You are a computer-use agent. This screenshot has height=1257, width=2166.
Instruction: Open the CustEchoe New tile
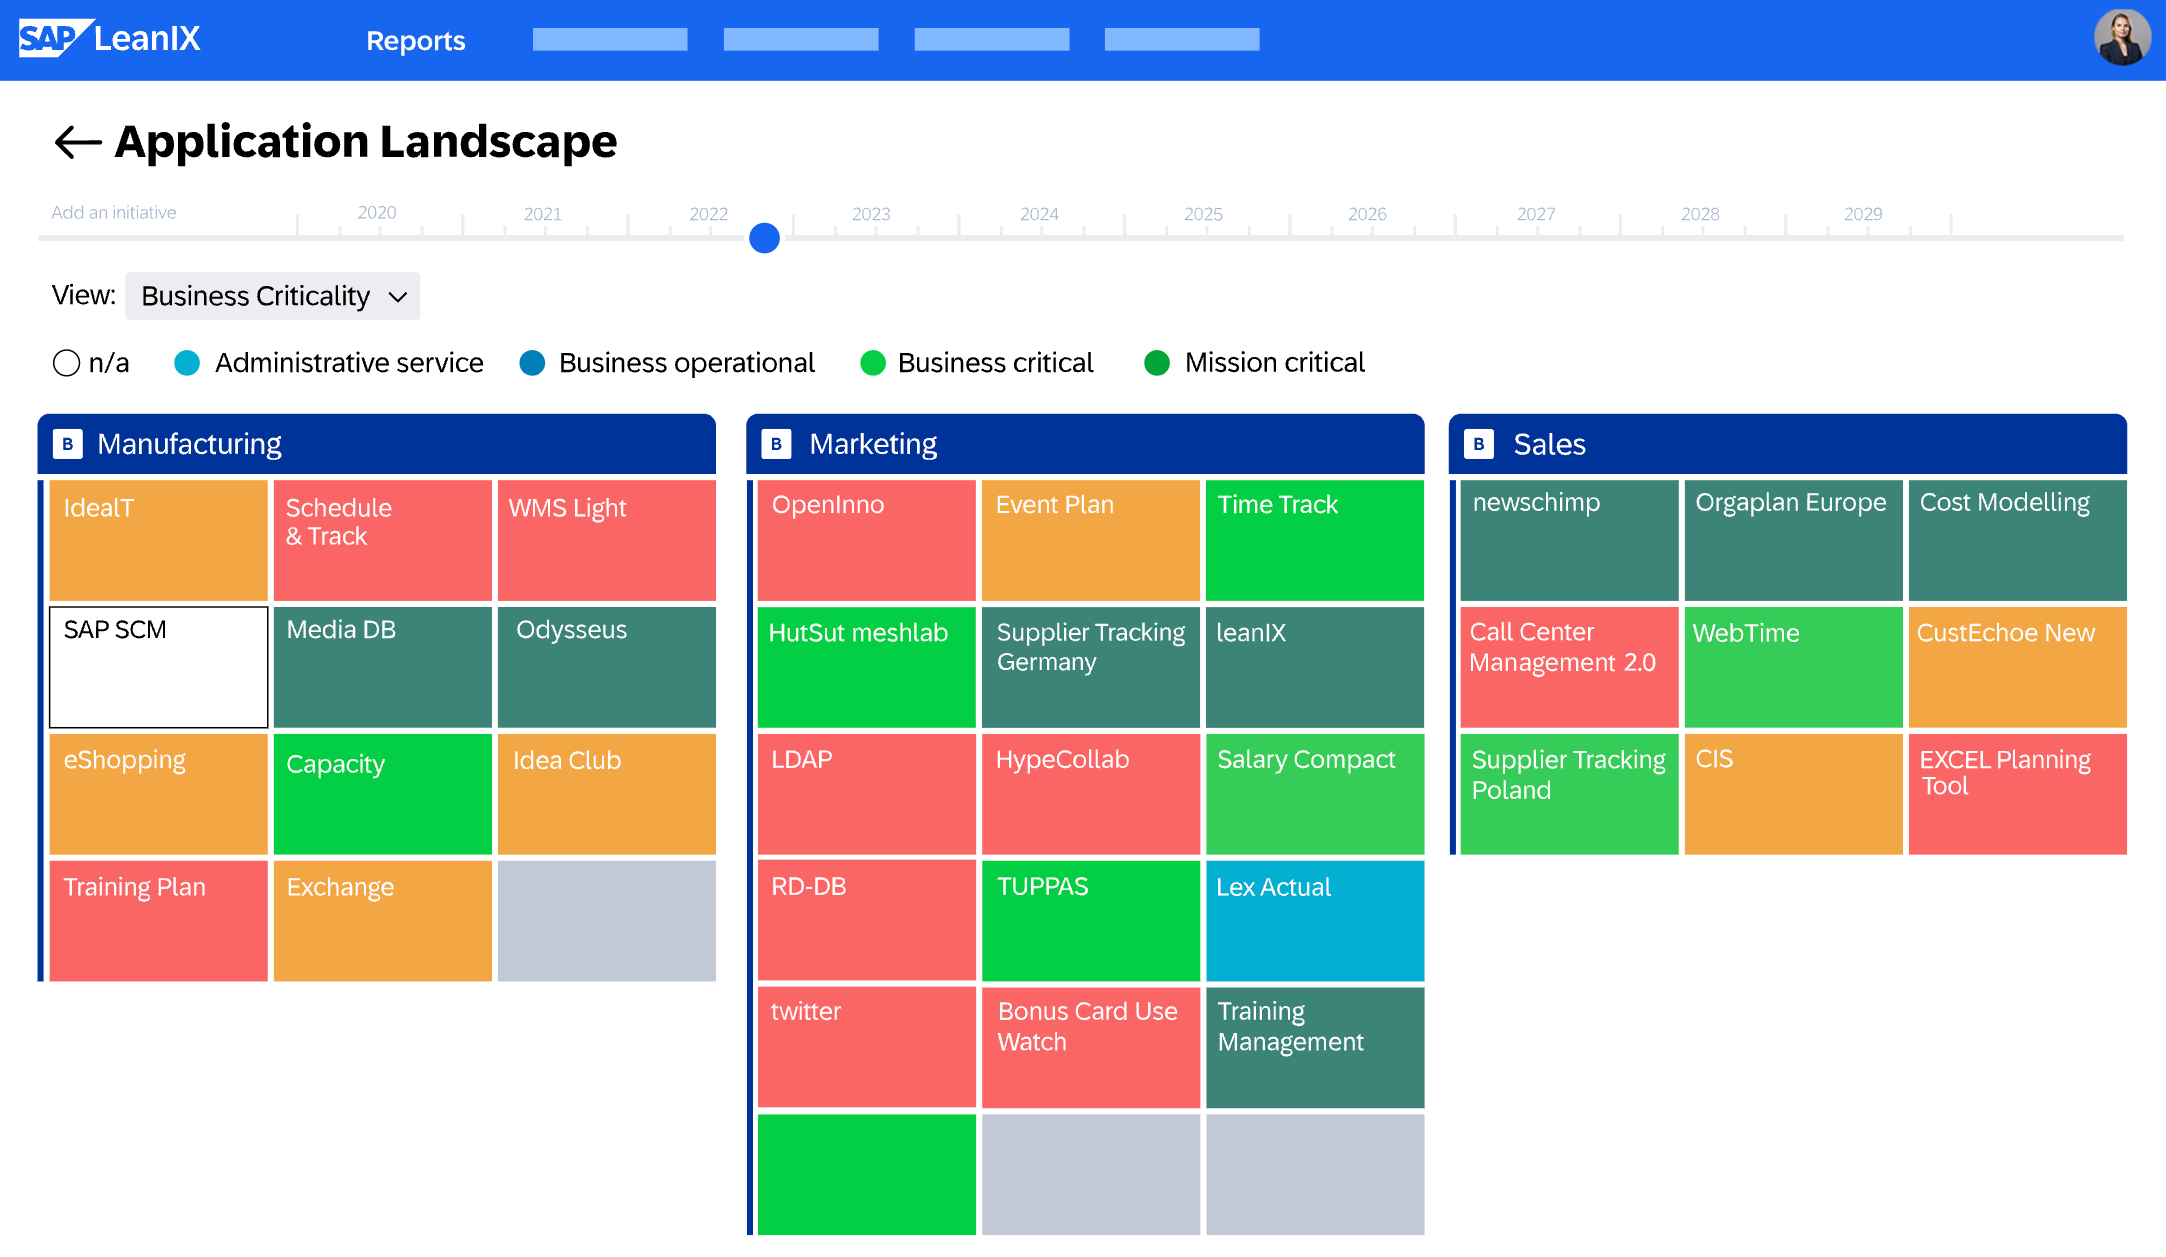click(2017, 667)
